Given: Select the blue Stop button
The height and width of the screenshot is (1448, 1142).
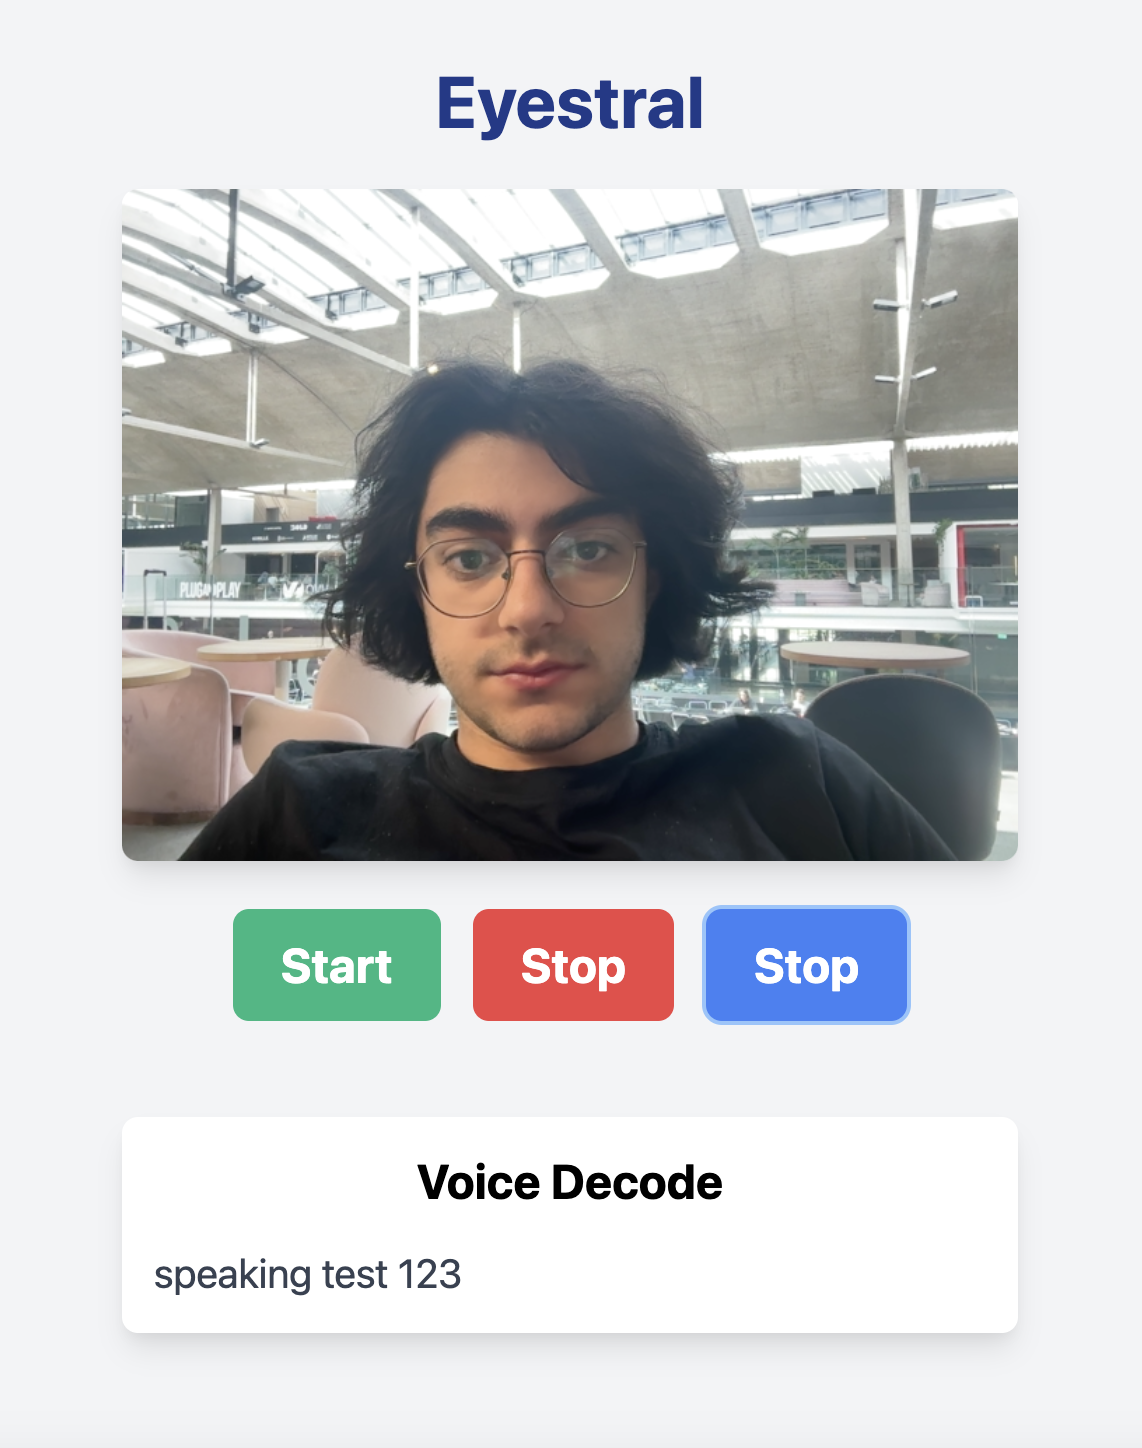Looking at the screenshot, I should pyautogui.click(x=806, y=965).
